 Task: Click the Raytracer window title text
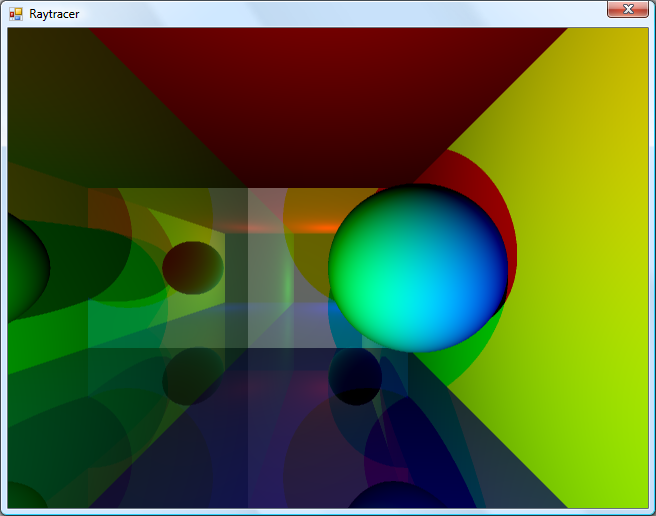pos(54,14)
